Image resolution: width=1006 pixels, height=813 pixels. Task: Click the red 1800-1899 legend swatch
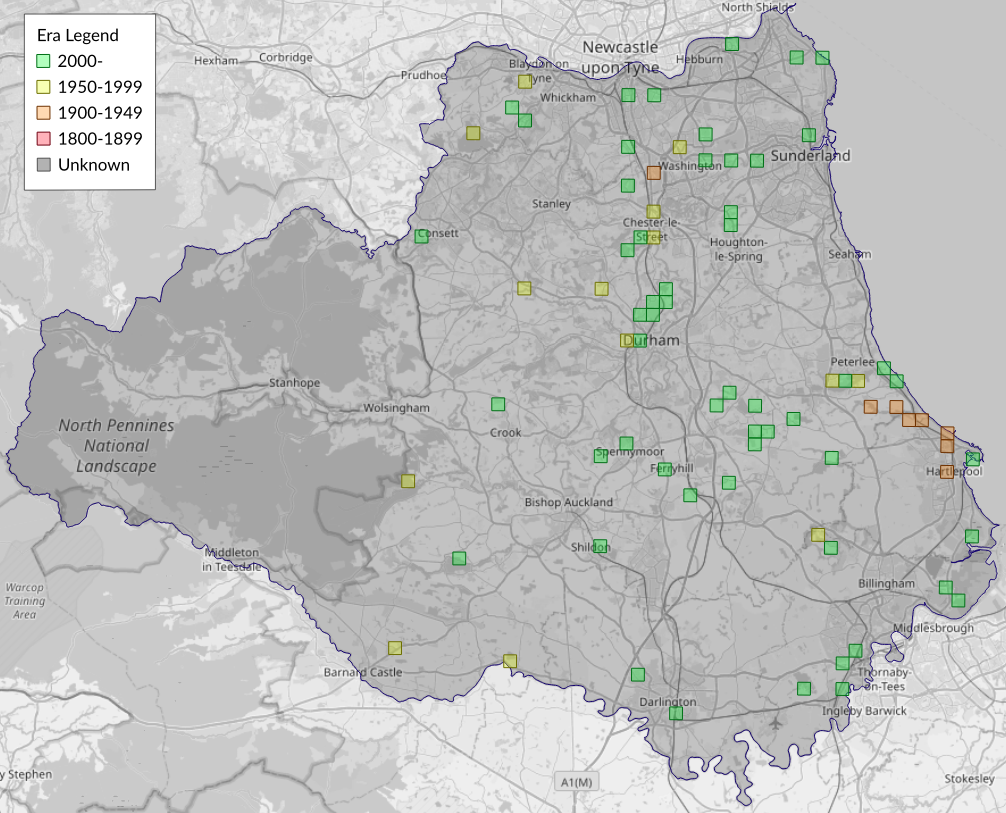[x=43, y=139]
